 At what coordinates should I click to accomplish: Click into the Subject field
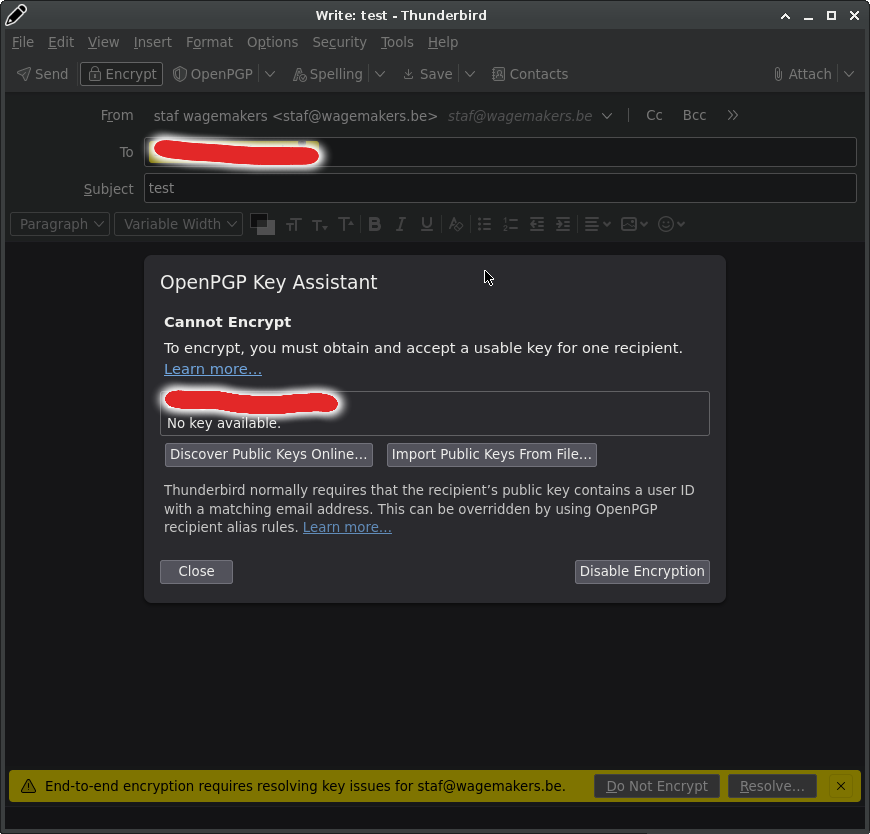point(500,188)
